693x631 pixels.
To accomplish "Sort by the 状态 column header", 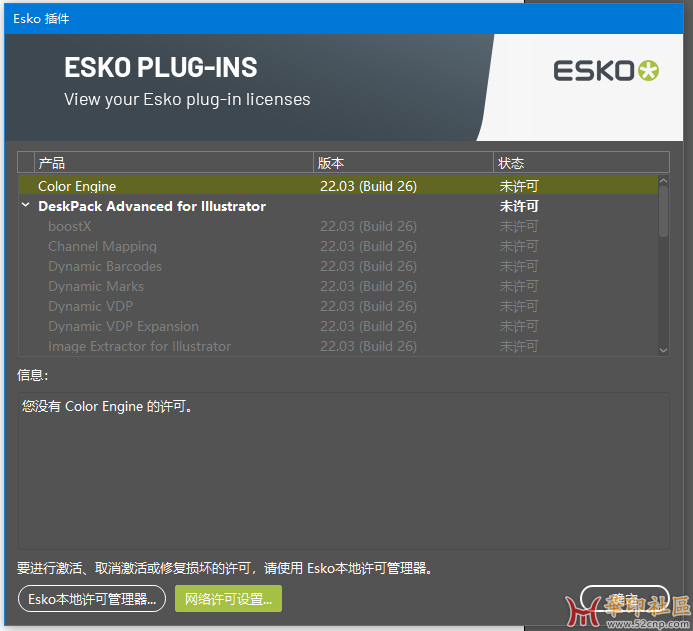I will [581, 163].
